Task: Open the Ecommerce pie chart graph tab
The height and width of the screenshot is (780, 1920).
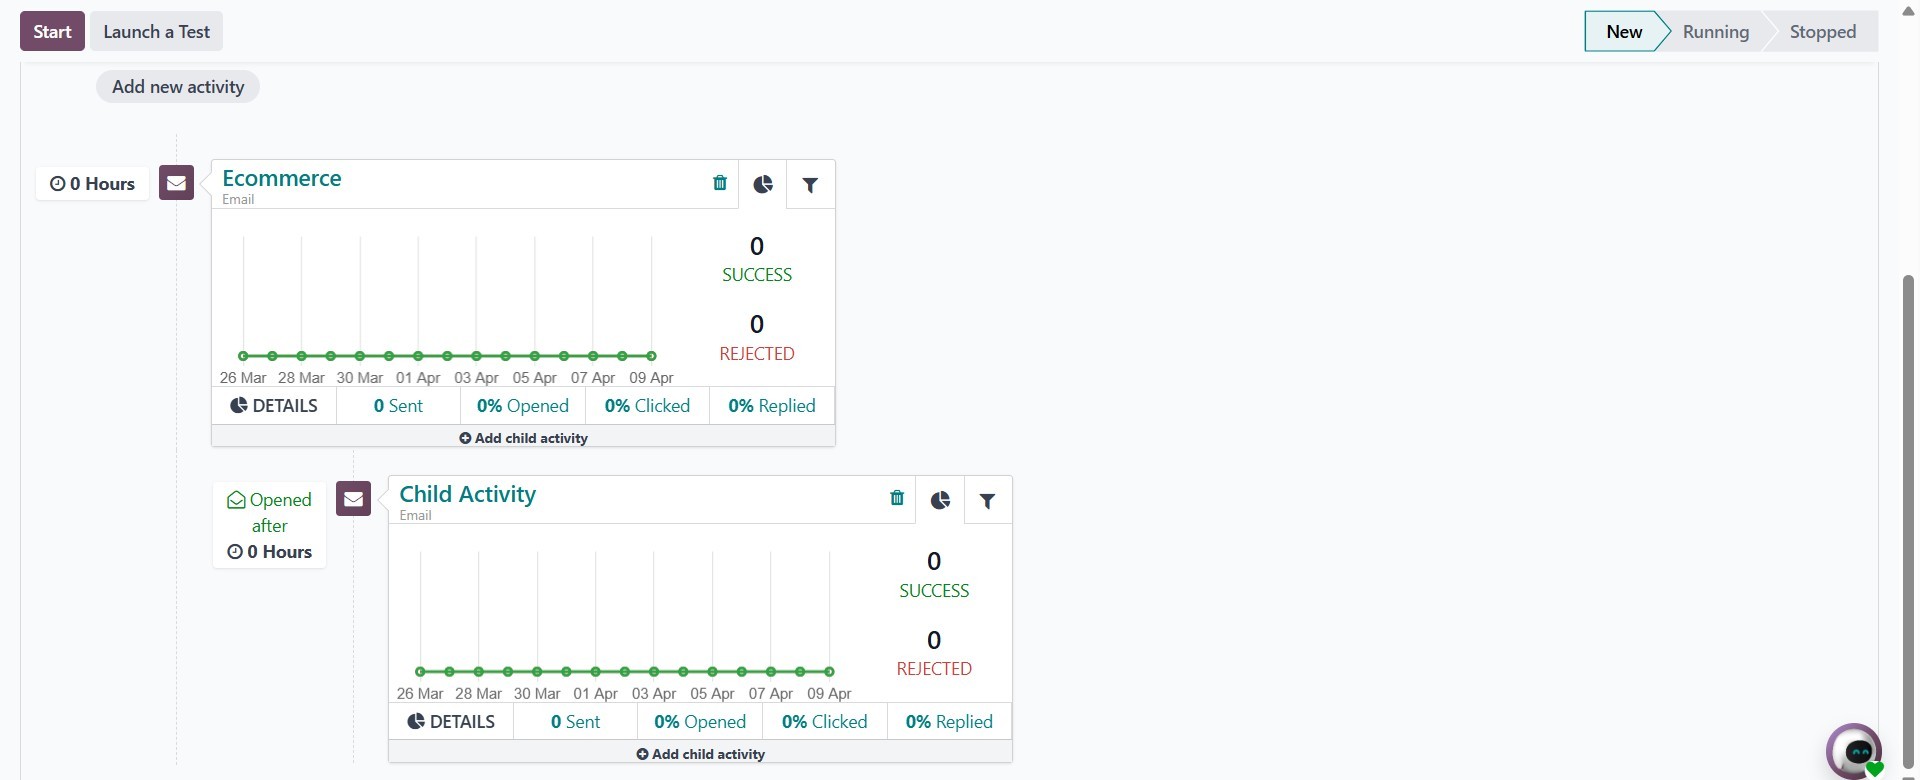Action: point(763,184)
